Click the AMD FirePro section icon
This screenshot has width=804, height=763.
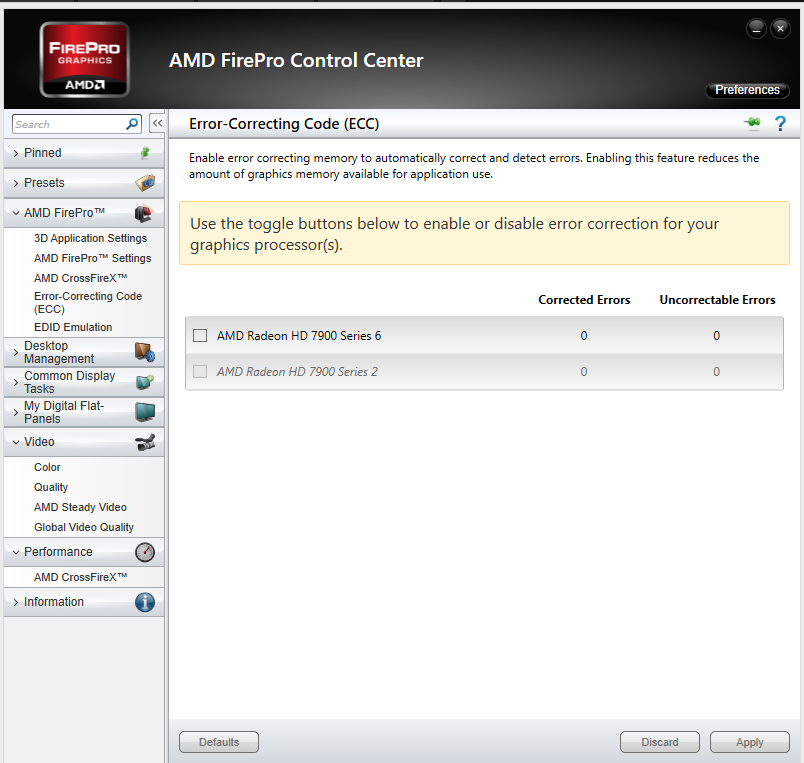[x=145, y=213]
